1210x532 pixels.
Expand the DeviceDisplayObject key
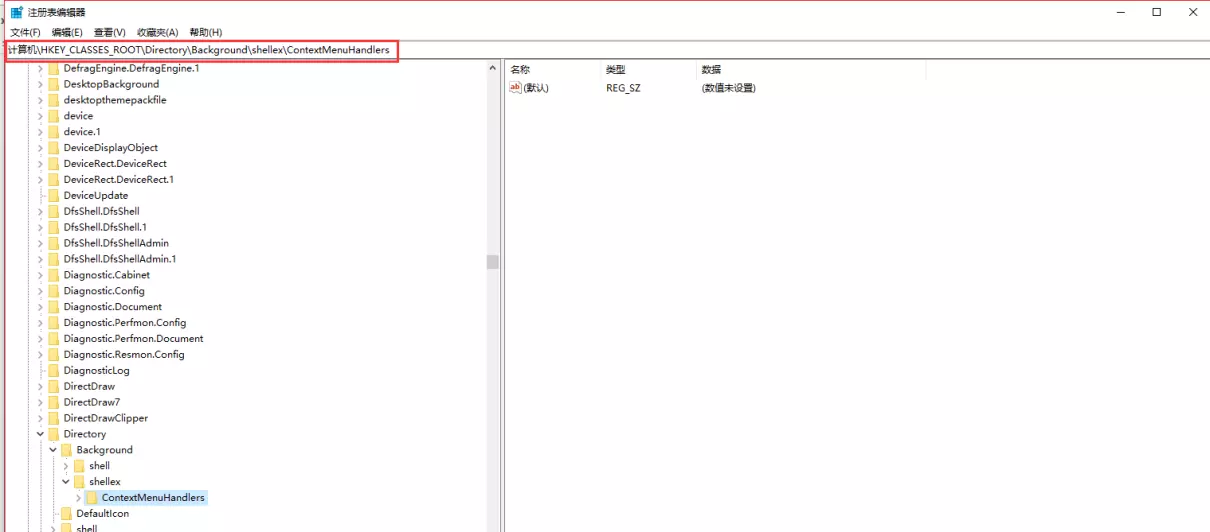point(41,148)
